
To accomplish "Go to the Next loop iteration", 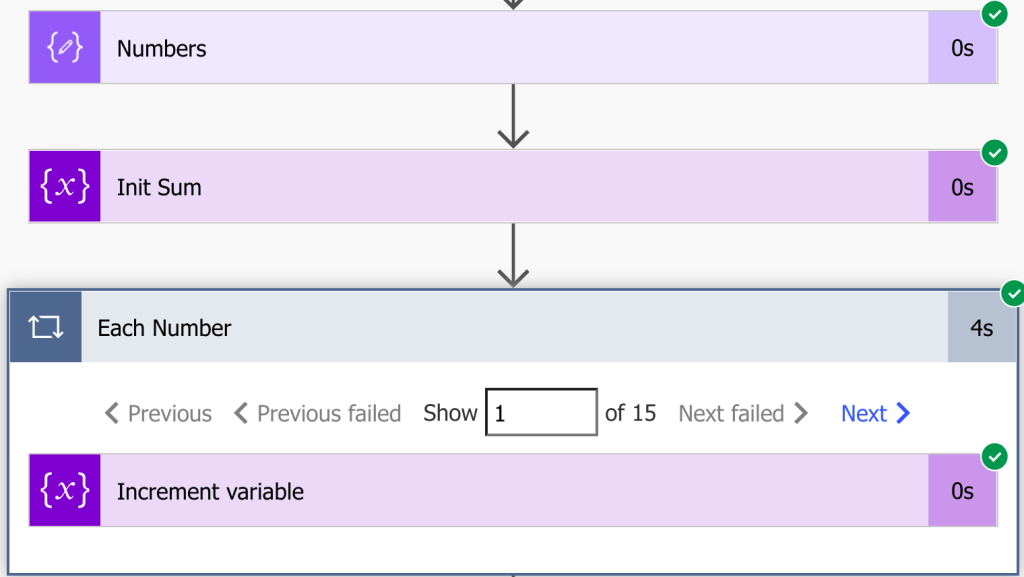I will point(875,413).
